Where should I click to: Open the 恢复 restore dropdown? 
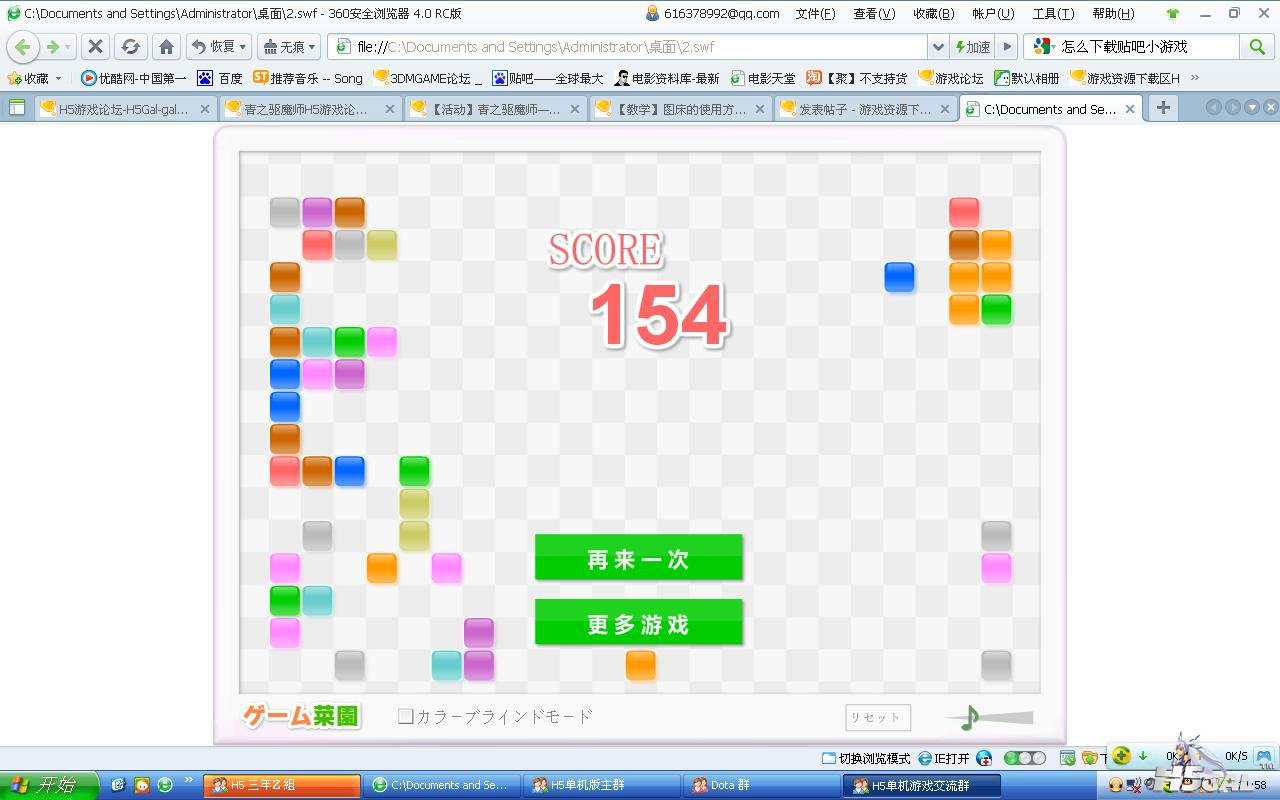[218, 47]
